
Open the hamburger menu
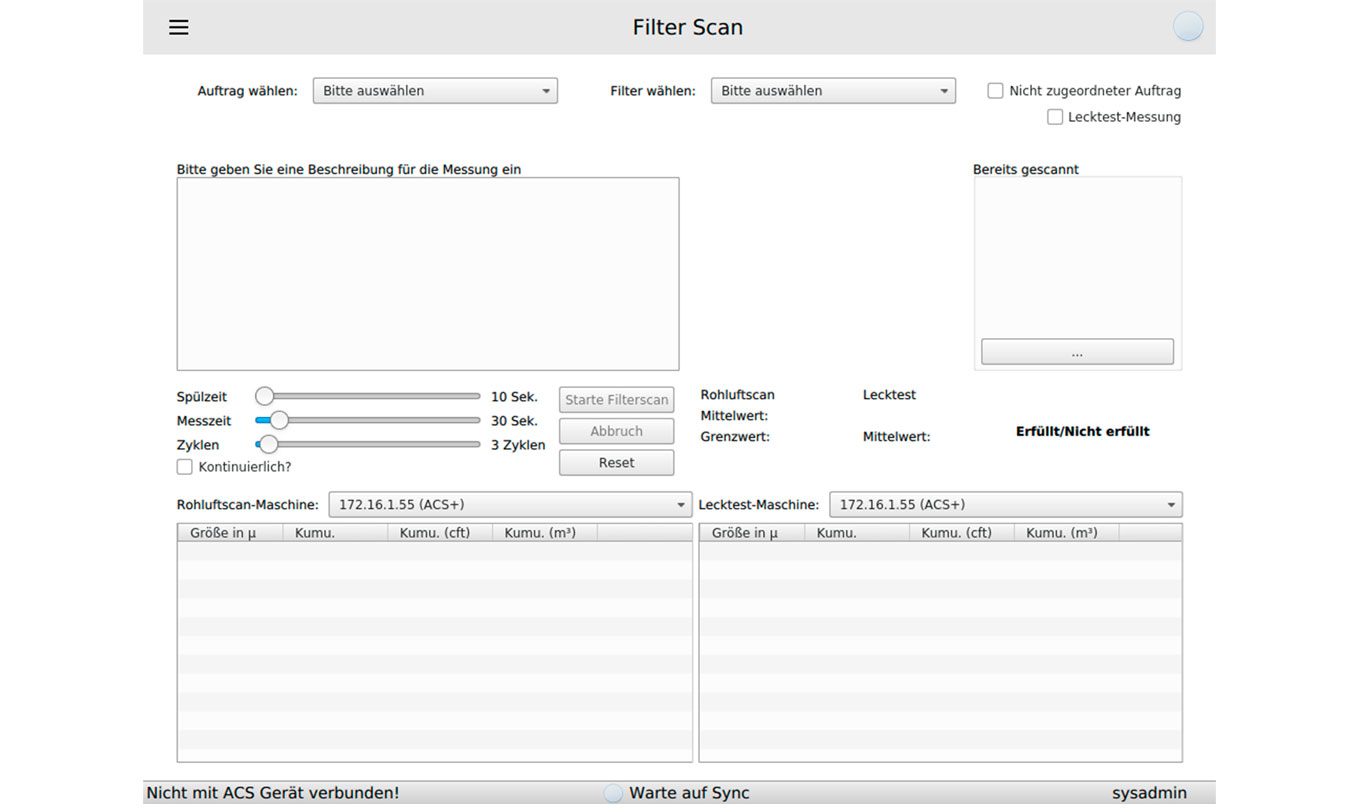coord(179,27)
